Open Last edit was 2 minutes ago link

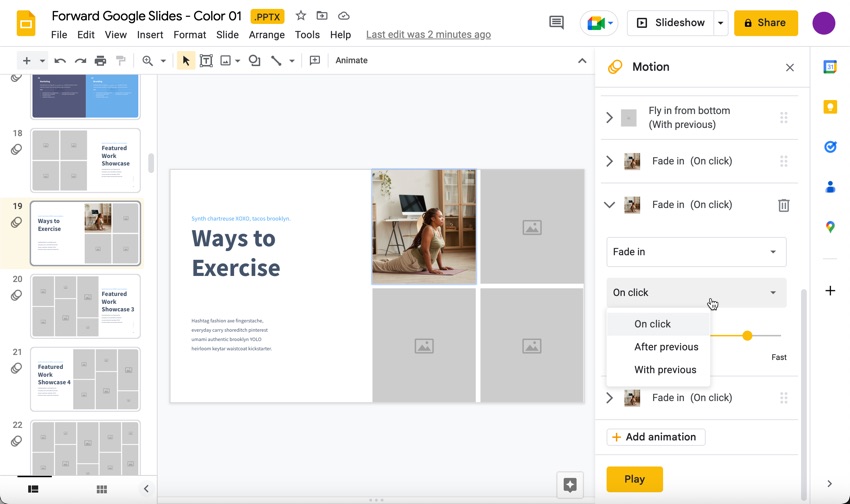[428, 35]
